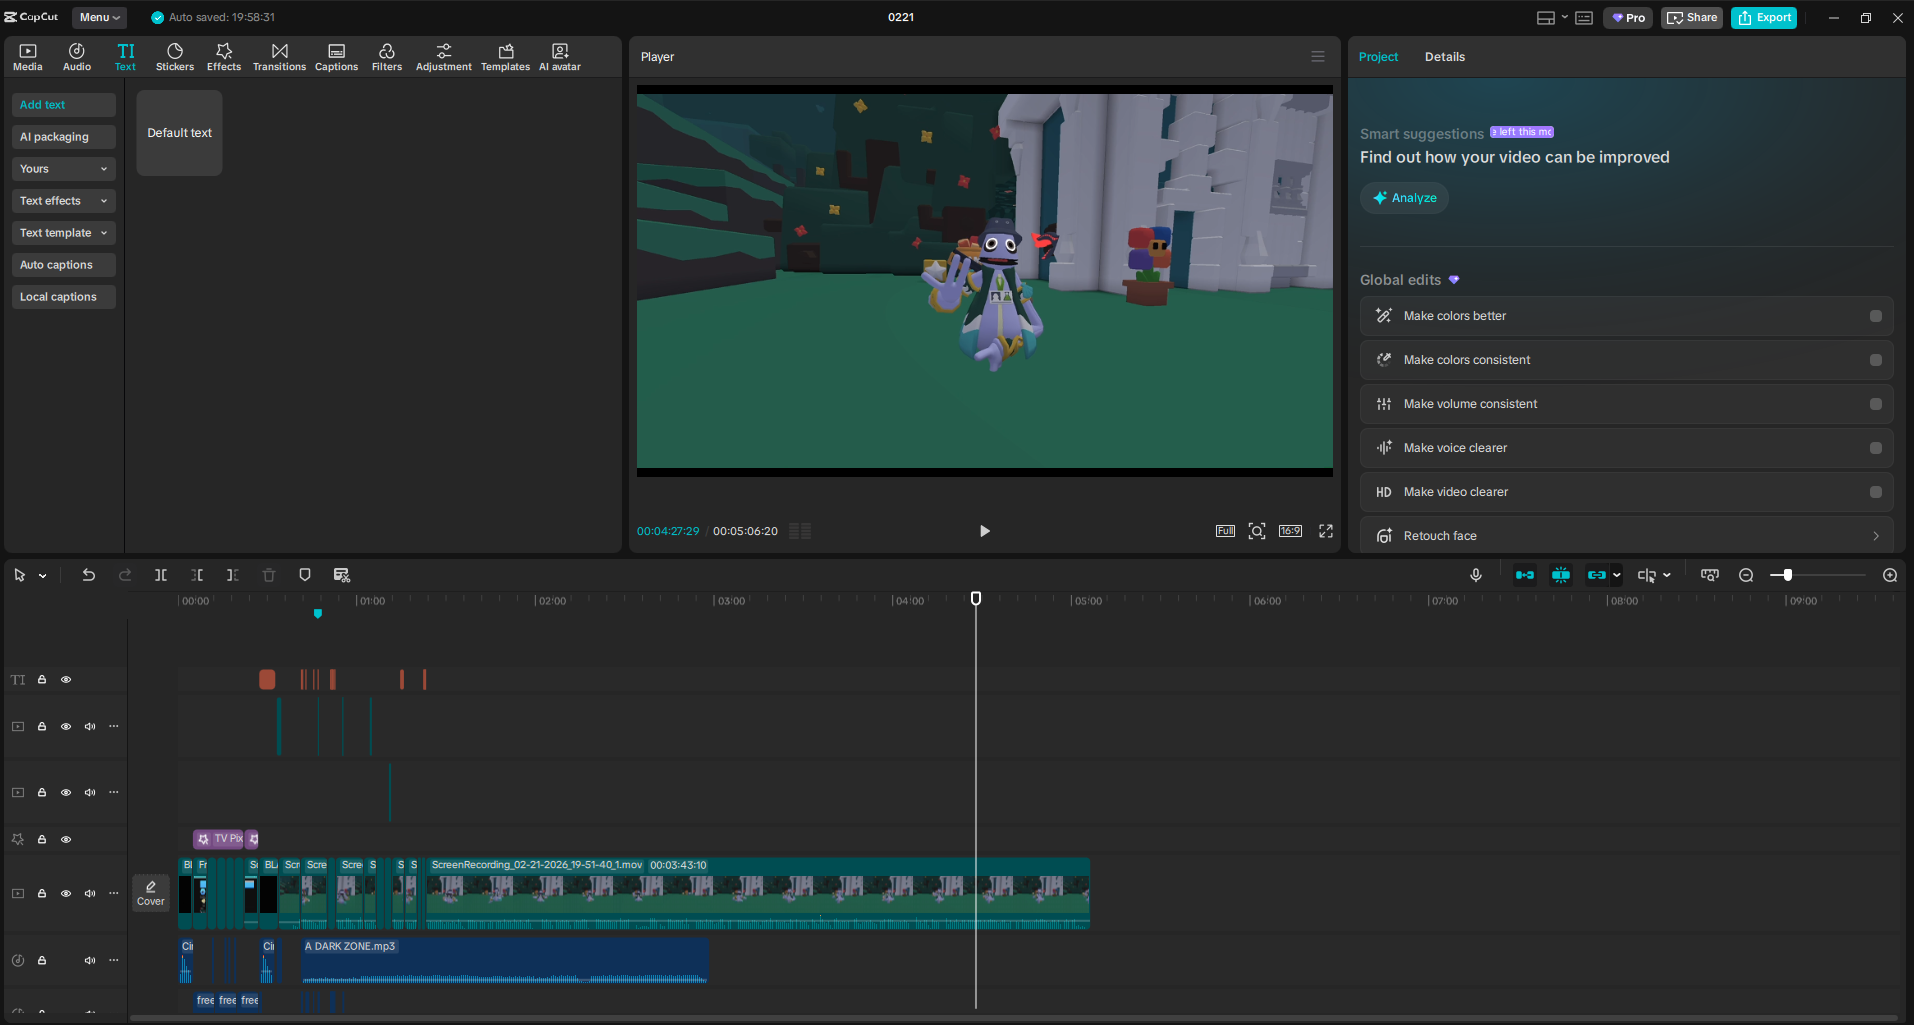
Task: Open the Filters panel
Action: pos(387,57)
